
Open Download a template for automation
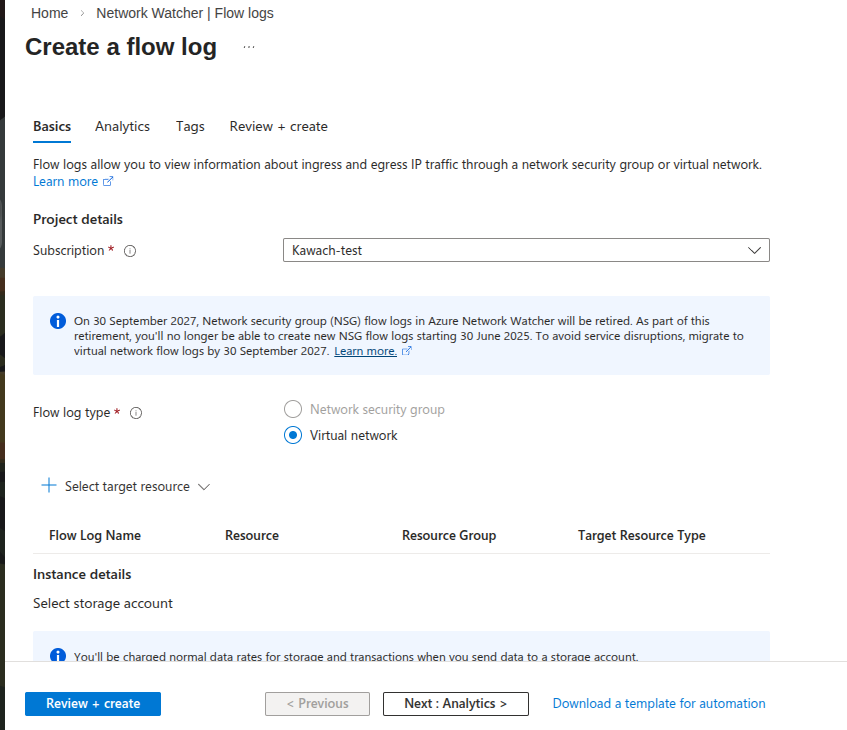point(658,703)
